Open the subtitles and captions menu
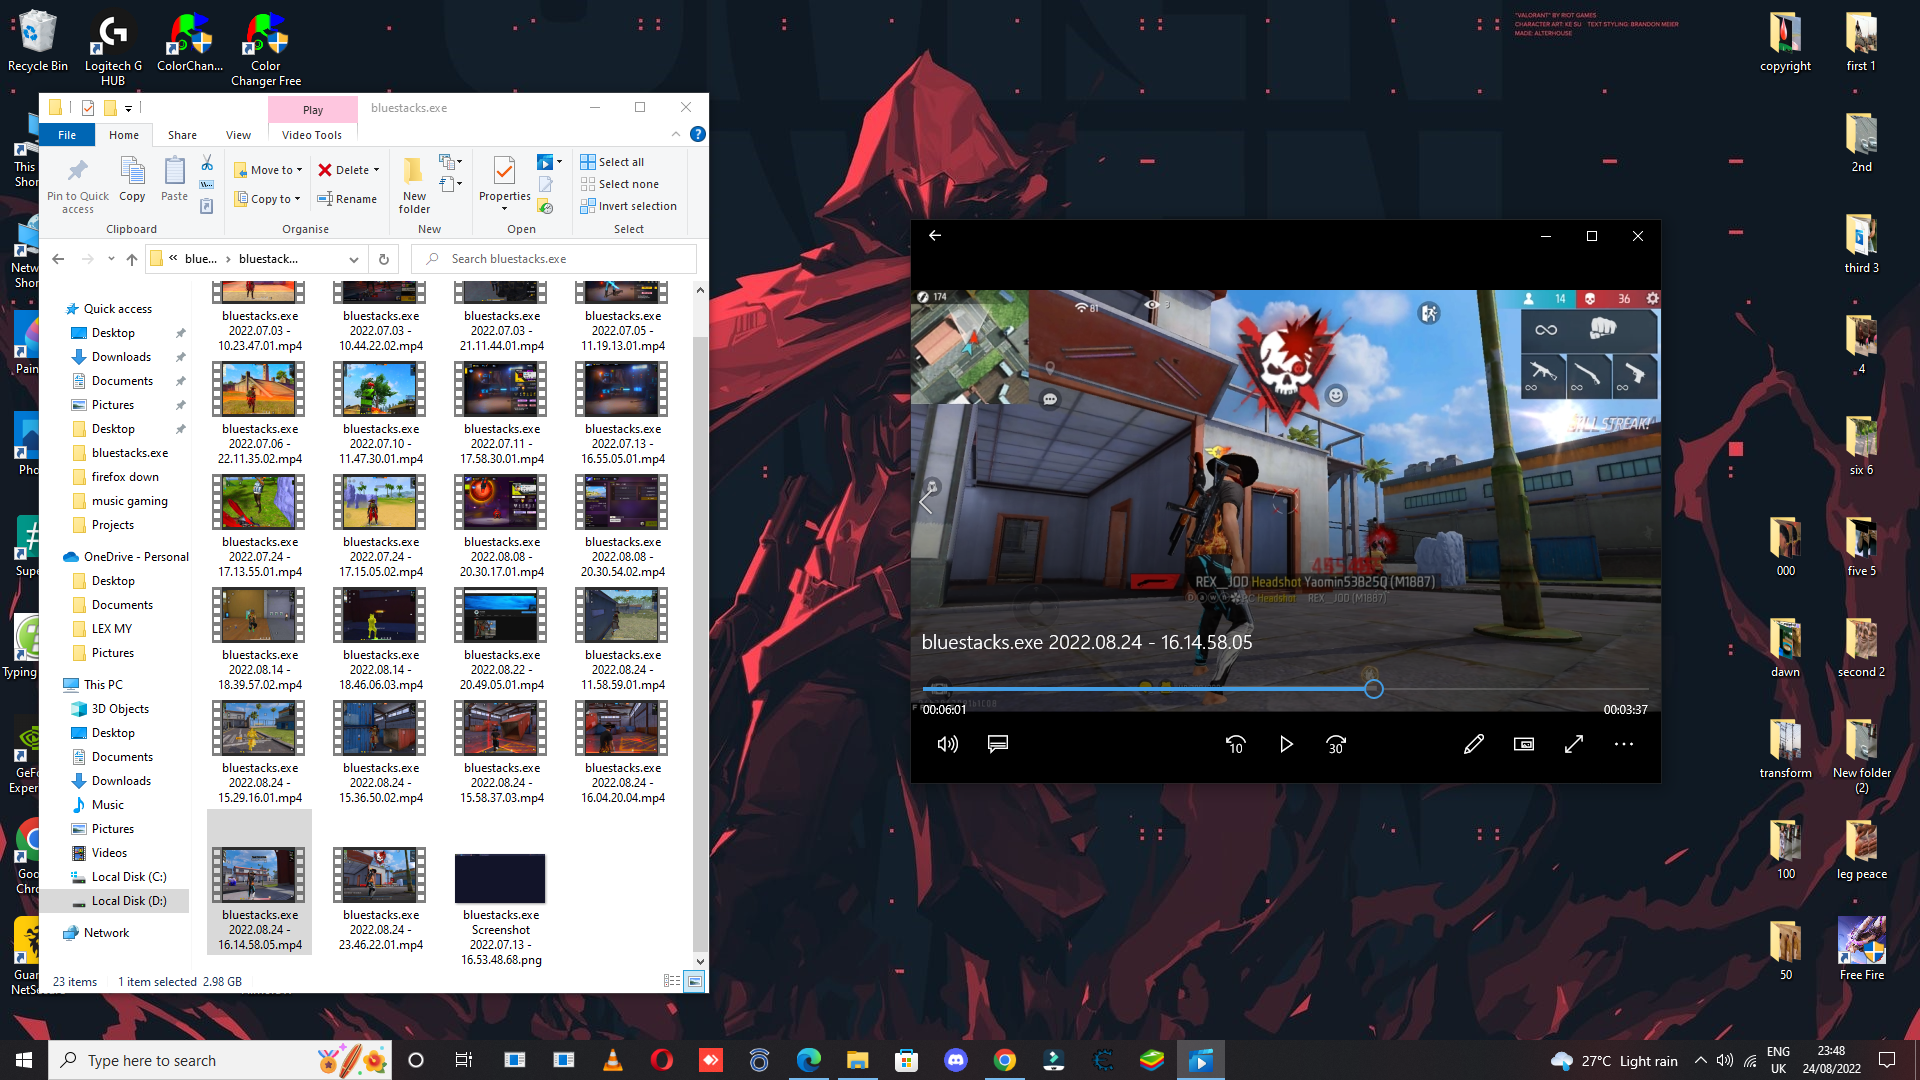Screen dimensions: 1920x1080 tap(997, 745)
